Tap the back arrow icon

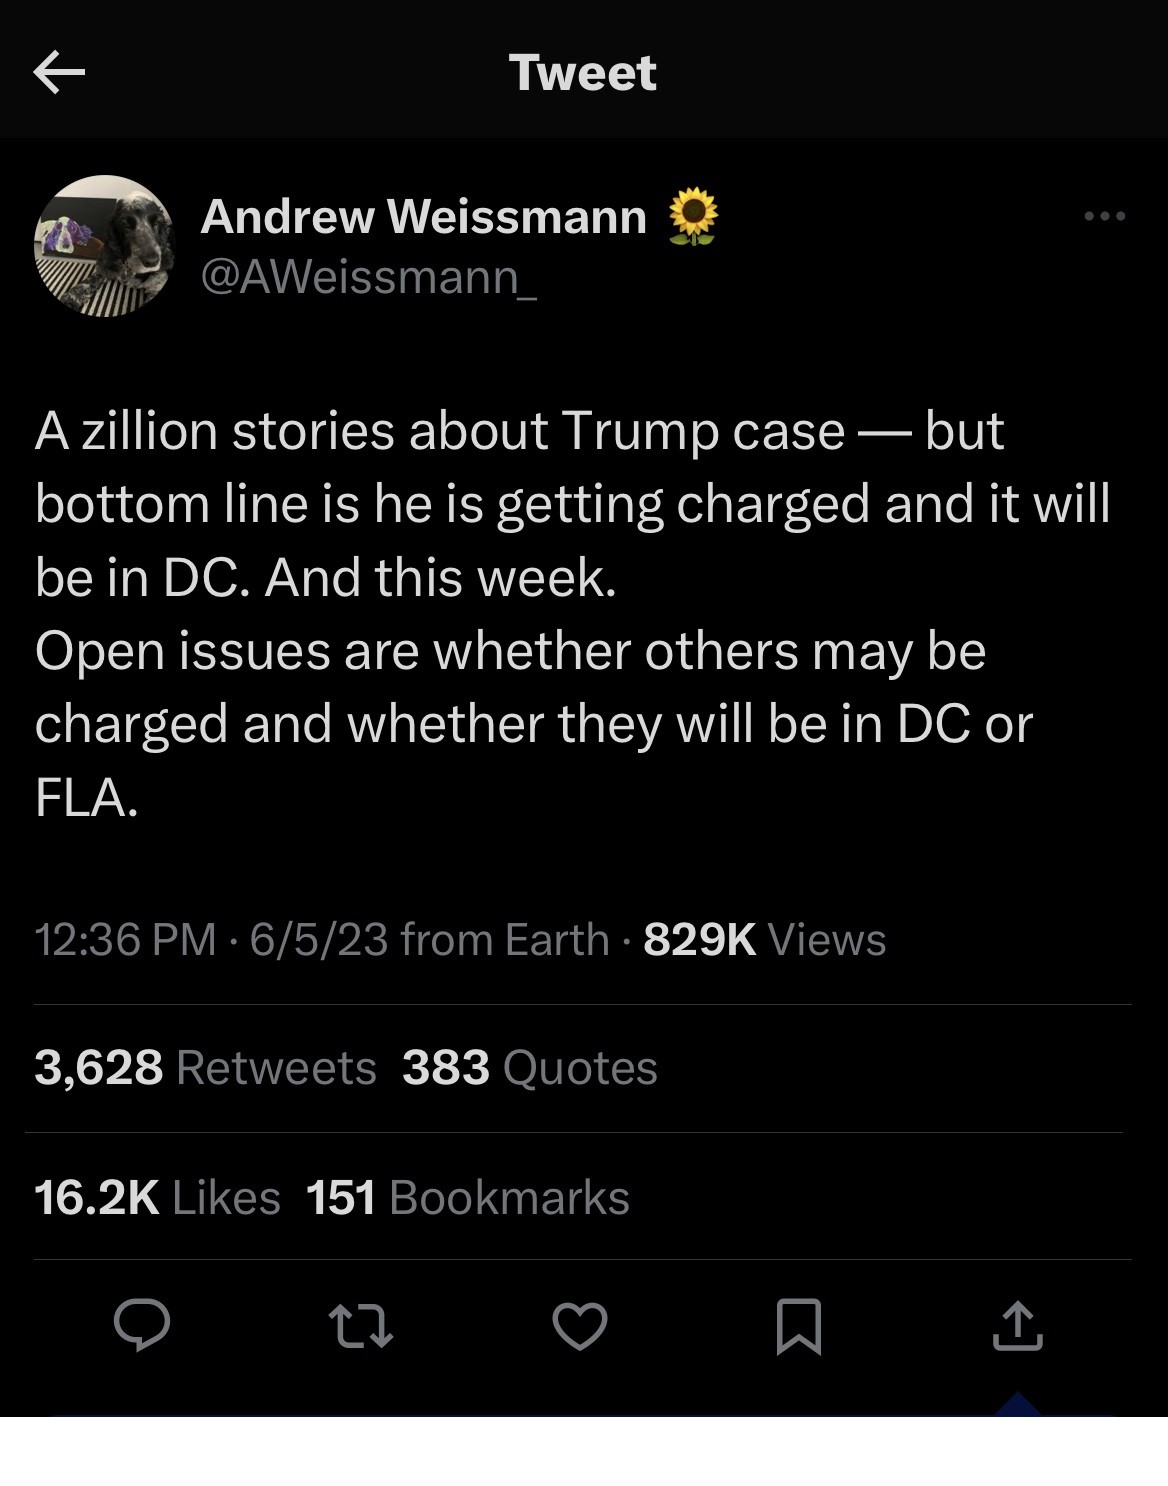(59, 72)
